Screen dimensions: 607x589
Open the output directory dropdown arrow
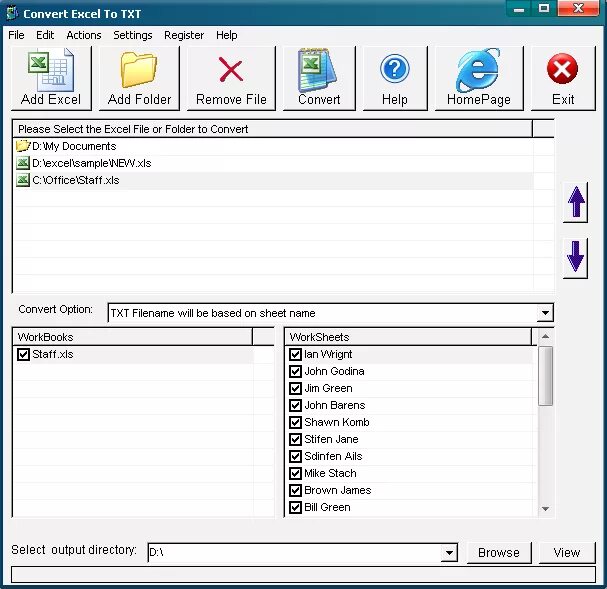449,553
